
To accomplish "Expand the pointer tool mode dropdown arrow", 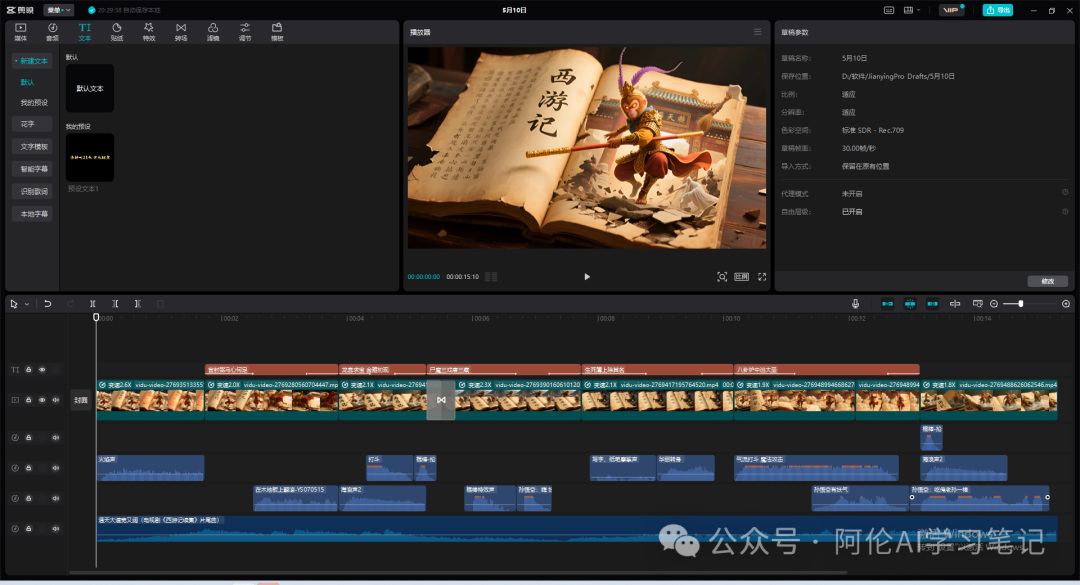I will click(x=27, y=304).
